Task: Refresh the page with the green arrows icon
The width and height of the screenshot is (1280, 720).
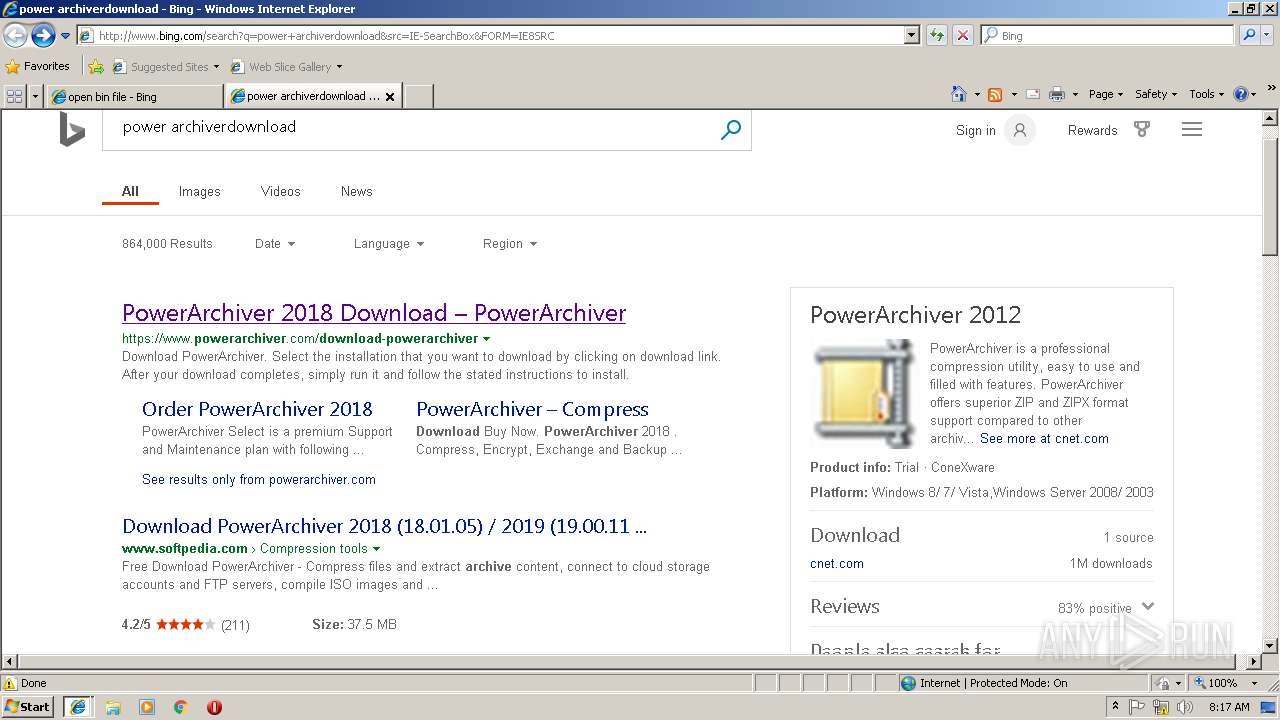Action: point(937,35)
